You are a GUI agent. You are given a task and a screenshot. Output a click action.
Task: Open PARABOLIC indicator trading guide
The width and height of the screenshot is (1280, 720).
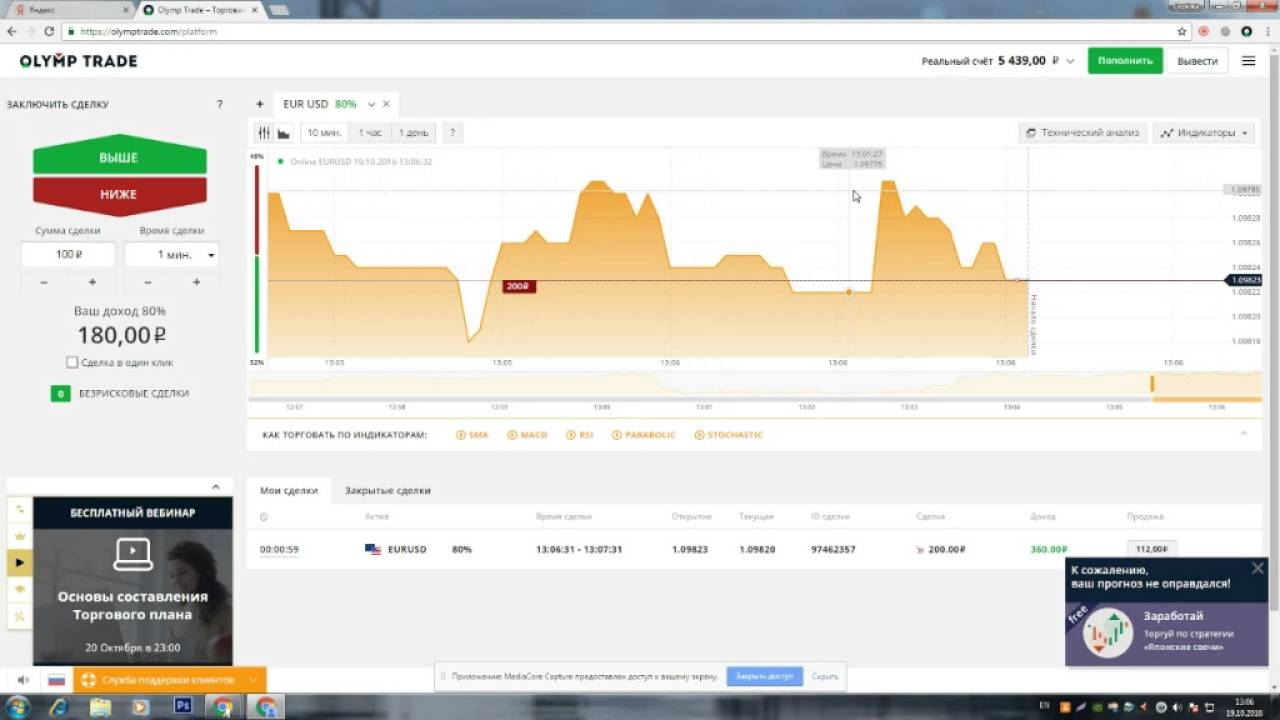coord(644,435)
